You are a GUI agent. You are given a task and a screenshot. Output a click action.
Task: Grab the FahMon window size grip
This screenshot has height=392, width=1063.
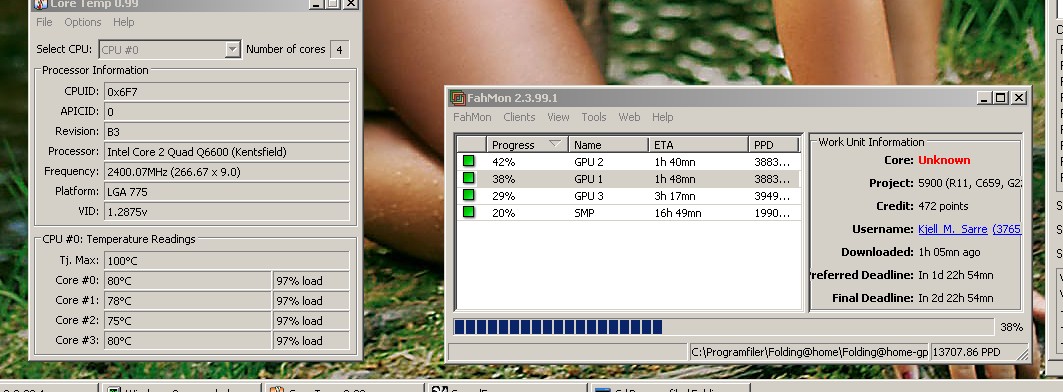1023,355
